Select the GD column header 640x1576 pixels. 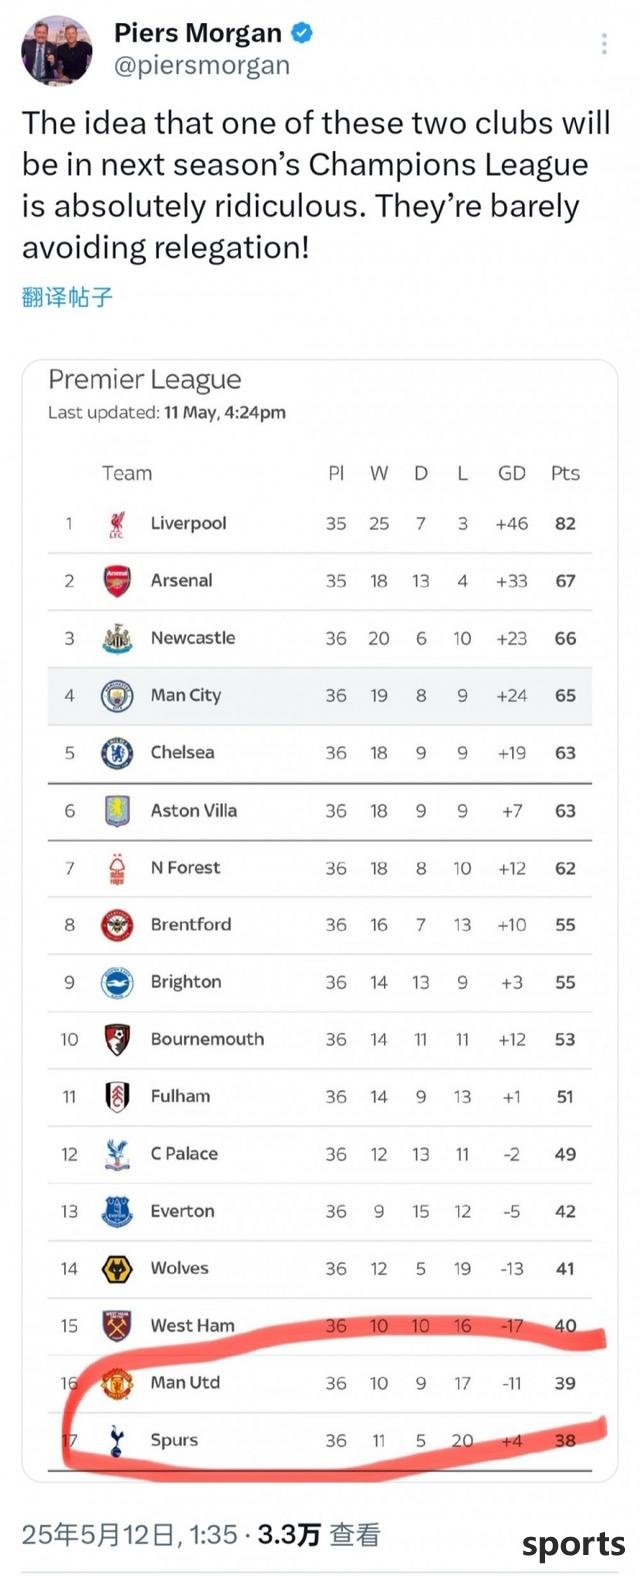click(x=511, y=473)
